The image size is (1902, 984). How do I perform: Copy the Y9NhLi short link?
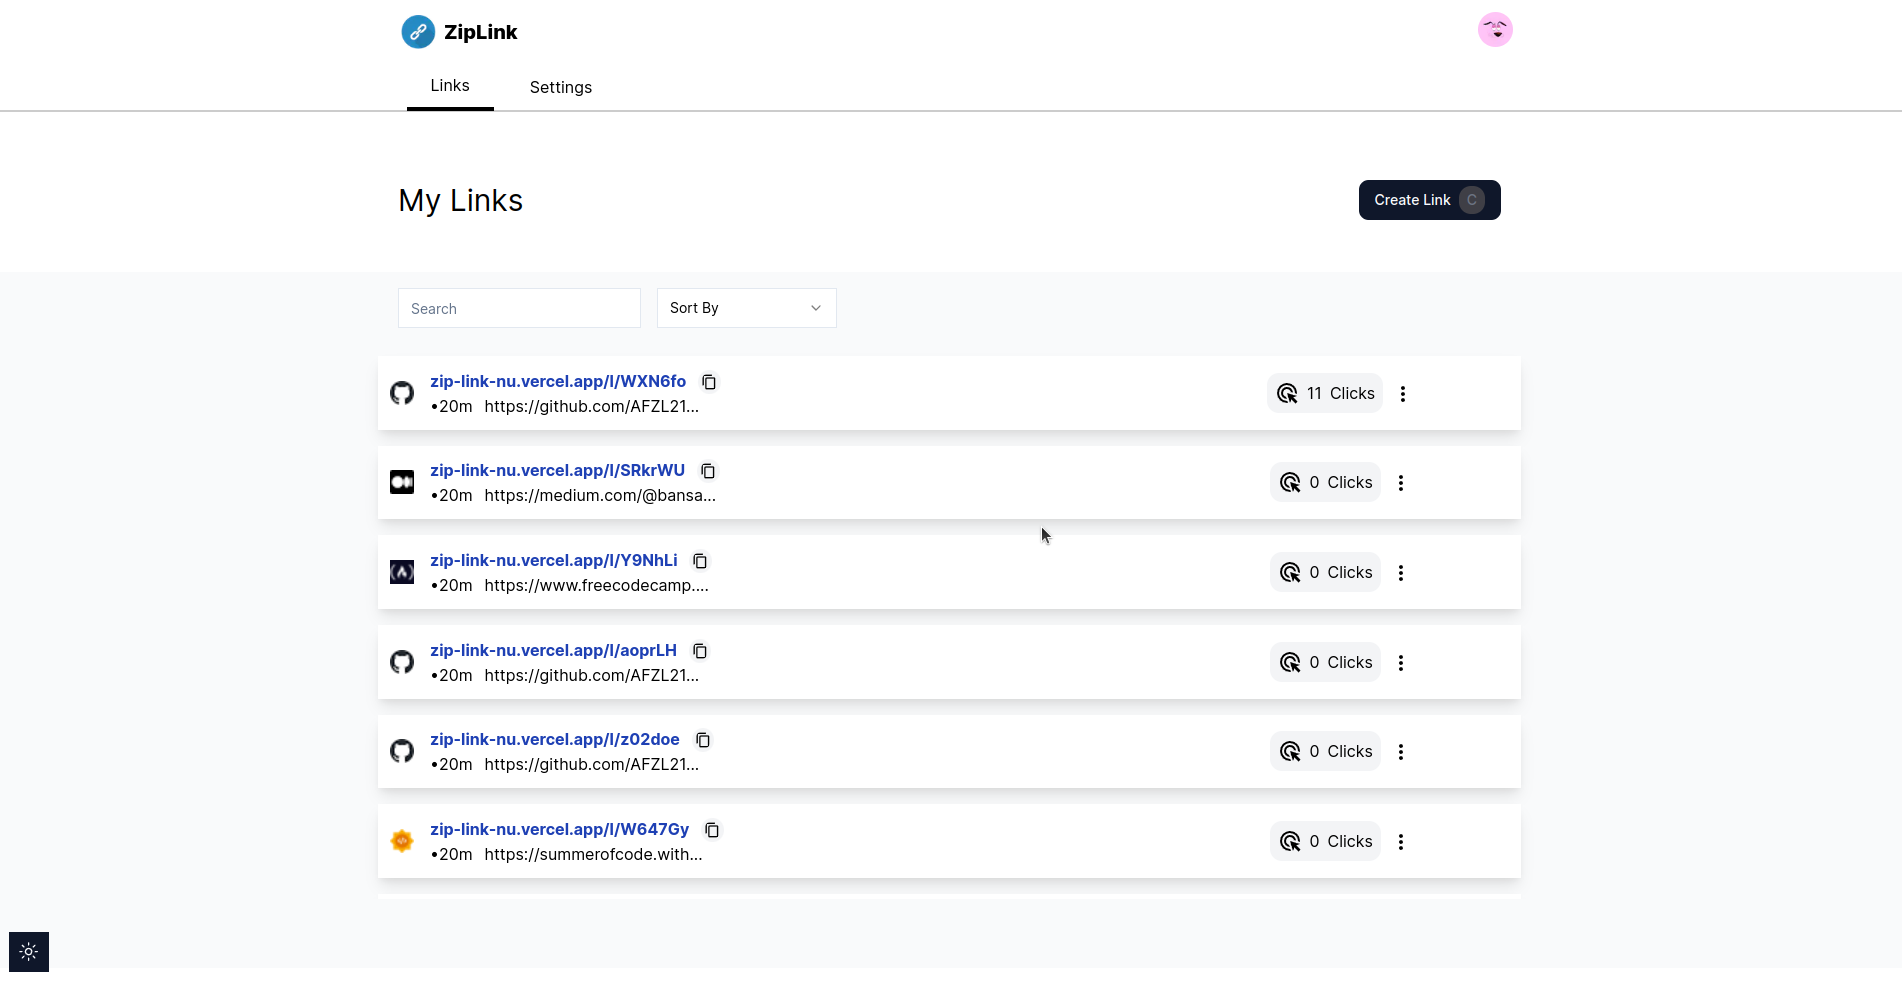pos(700,561)
